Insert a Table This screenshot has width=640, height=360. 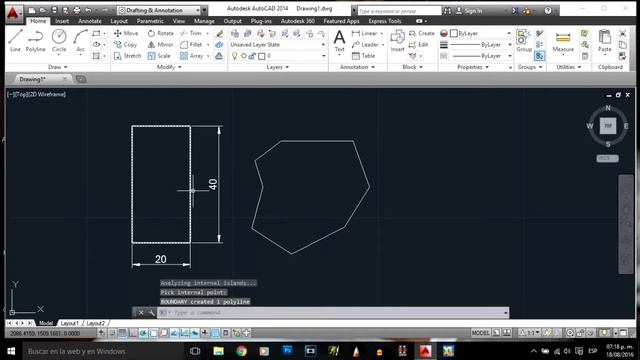pos(363,56)
